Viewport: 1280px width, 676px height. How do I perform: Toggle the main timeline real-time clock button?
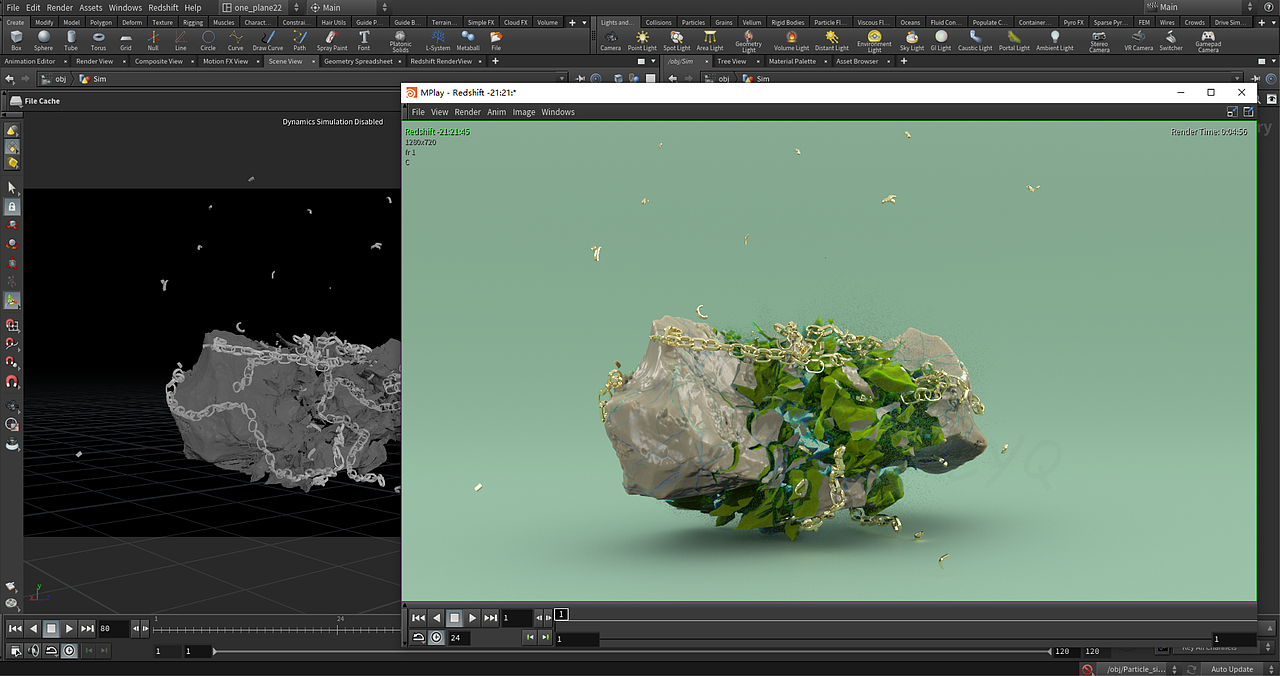pyautogui.click(x=69, y=651)
